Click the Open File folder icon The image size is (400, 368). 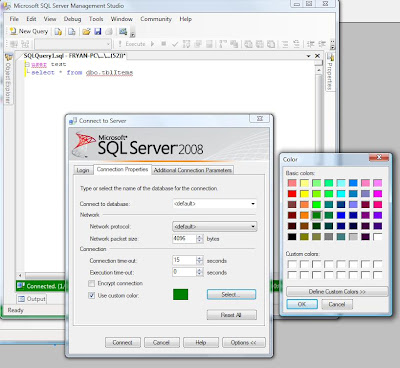[x=86, y=32]
